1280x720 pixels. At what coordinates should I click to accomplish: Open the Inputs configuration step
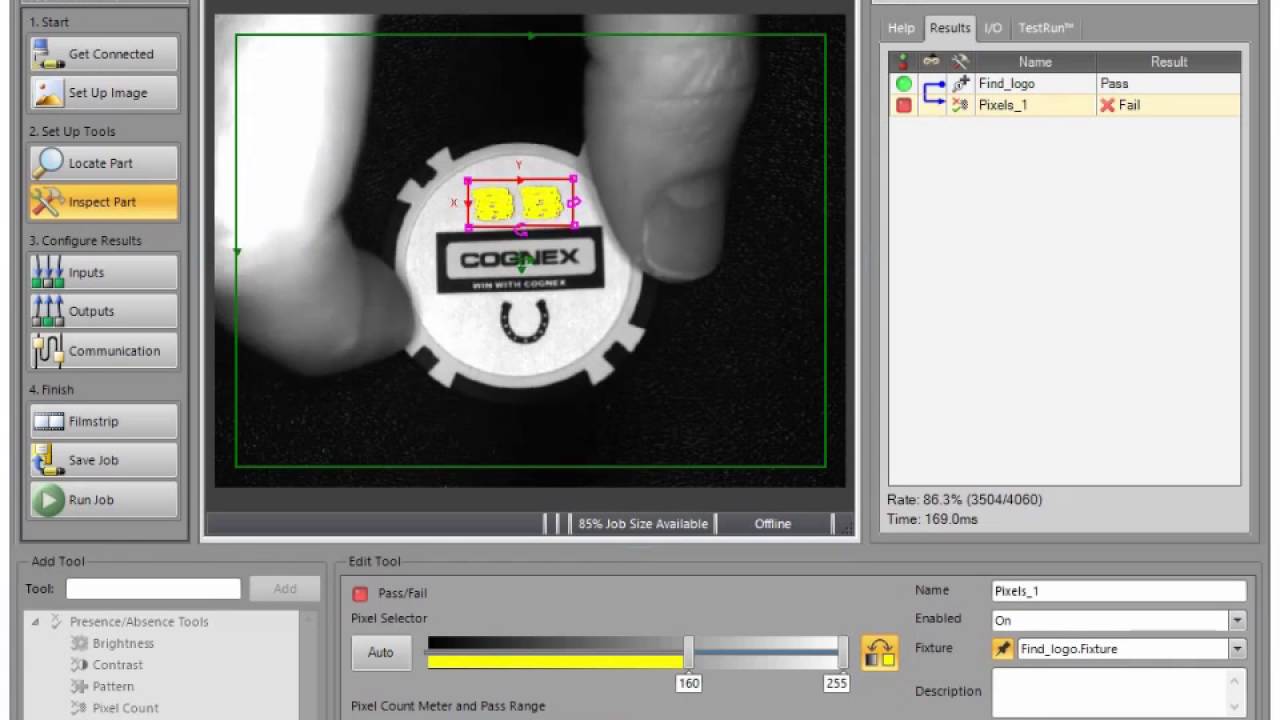104,272
